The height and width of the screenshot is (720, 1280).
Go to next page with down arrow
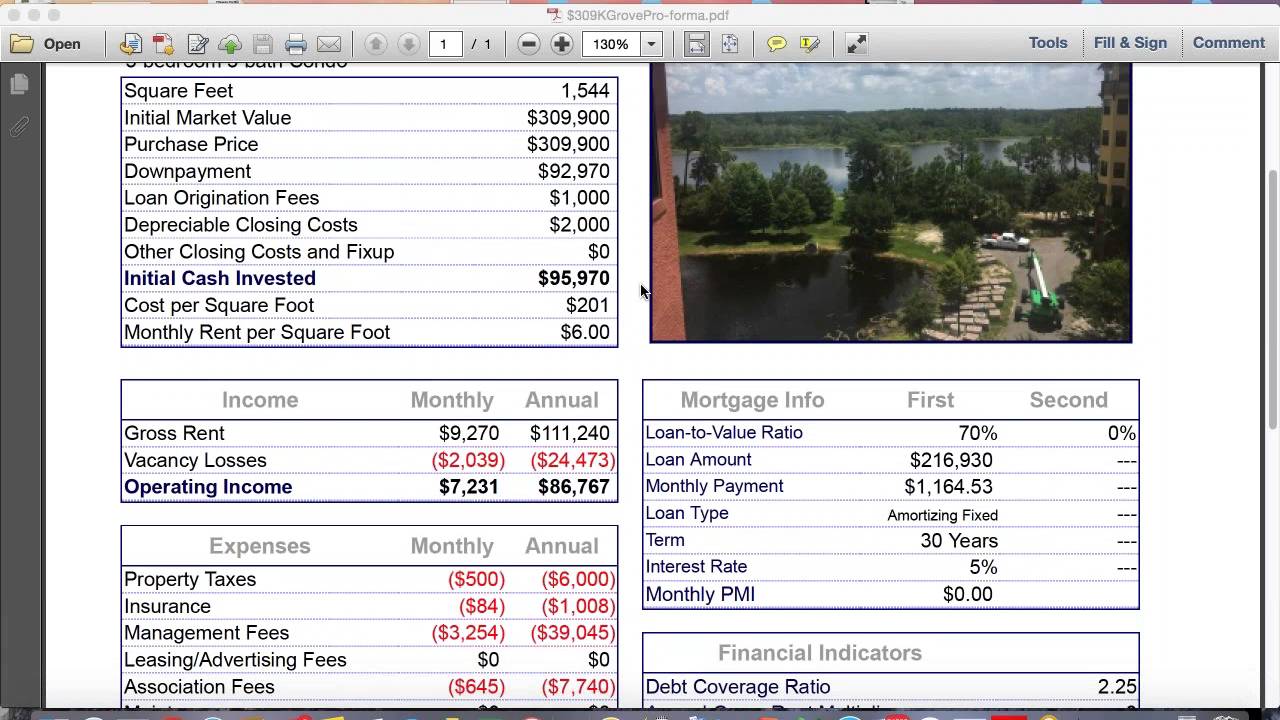click(408, 44)
